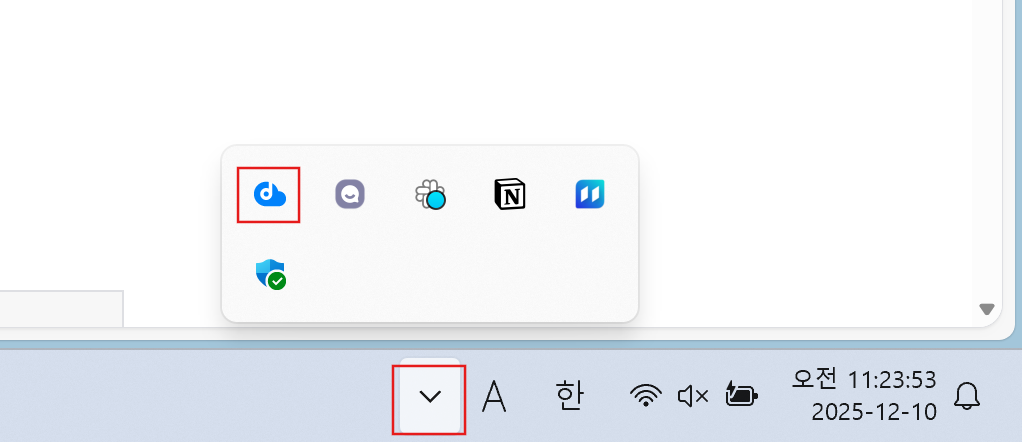Image resolution: width=1022 pixels, height=442 pixels.
Task: Open the Notion icon in the tray
Action: 510,194
